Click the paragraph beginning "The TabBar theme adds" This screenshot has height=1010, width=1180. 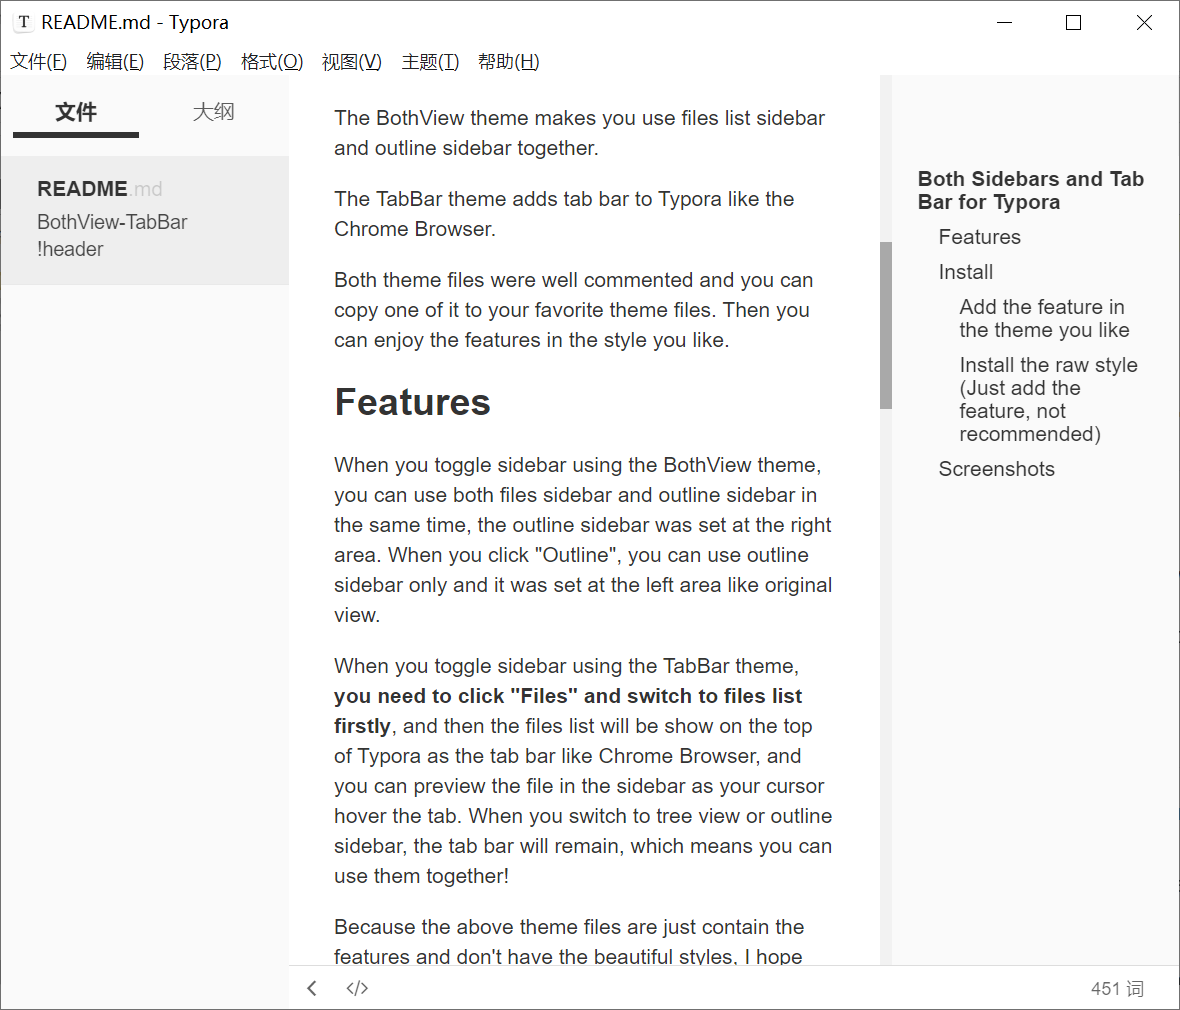coord(564,214)
